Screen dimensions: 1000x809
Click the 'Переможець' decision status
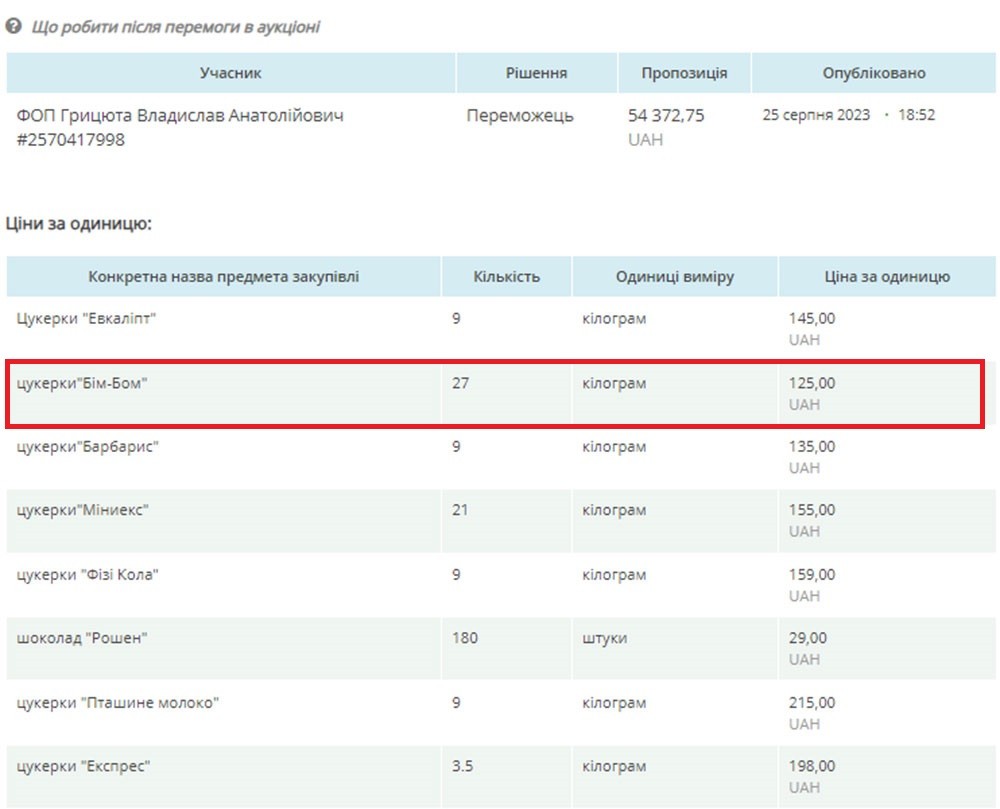point(520,116)
